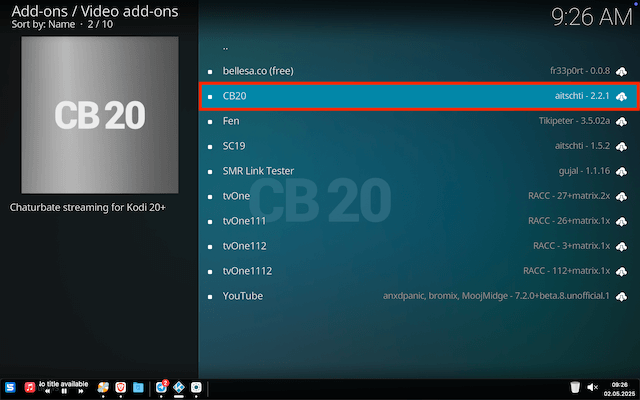Open the Fen add-on entry
The width and height of the screenshot is (640, 400).
pos(419,121)
